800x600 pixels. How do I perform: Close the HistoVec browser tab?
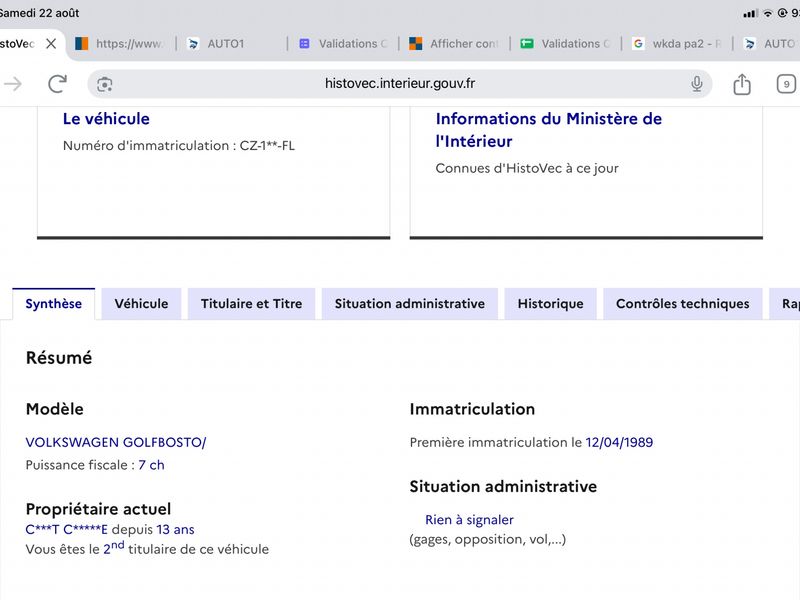51,44
